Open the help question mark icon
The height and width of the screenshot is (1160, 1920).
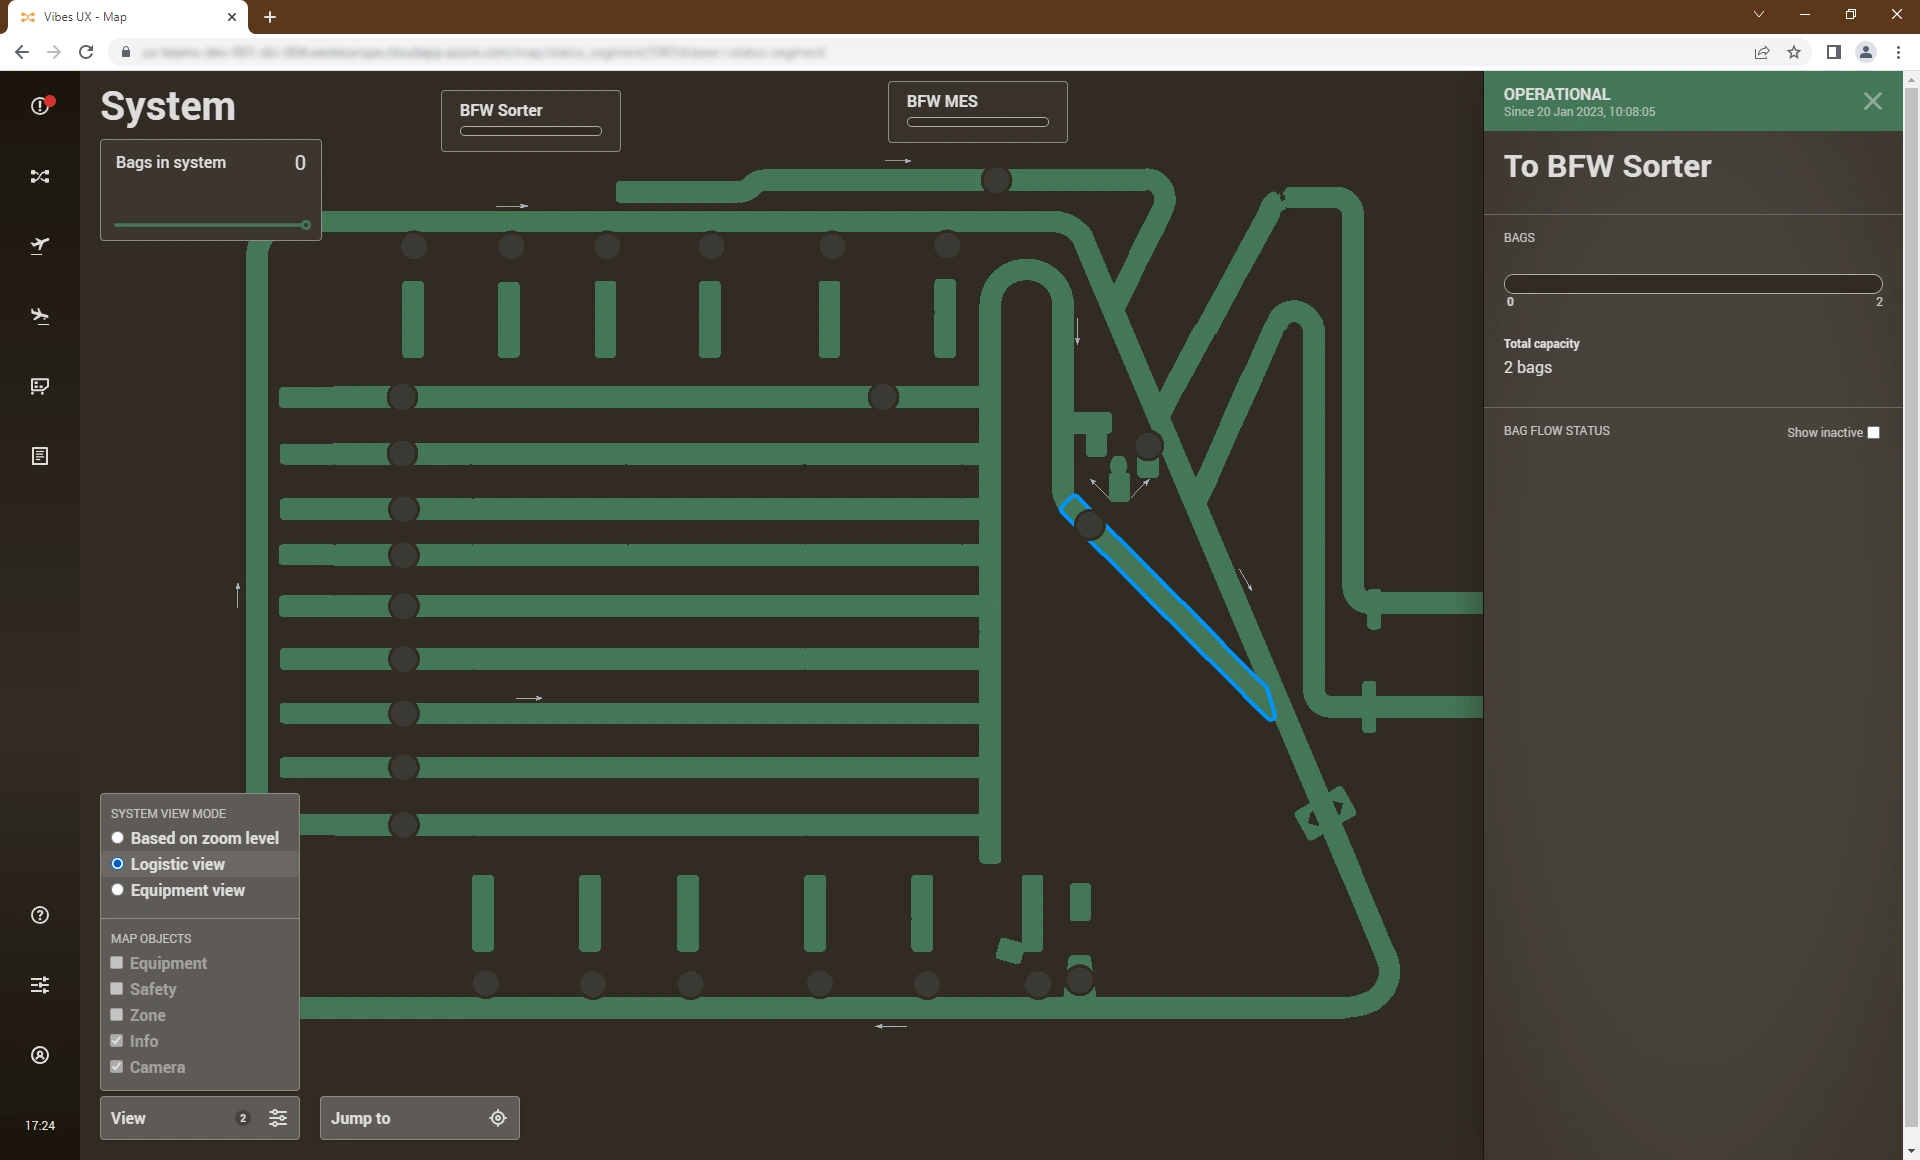click(x=40, y=915)
